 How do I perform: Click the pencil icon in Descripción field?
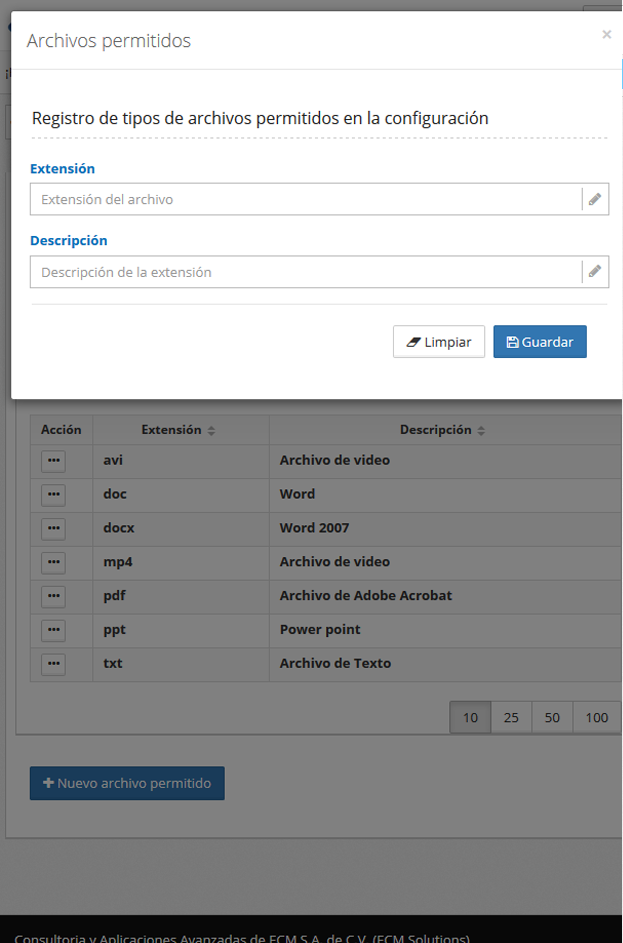tap(595, 271)
